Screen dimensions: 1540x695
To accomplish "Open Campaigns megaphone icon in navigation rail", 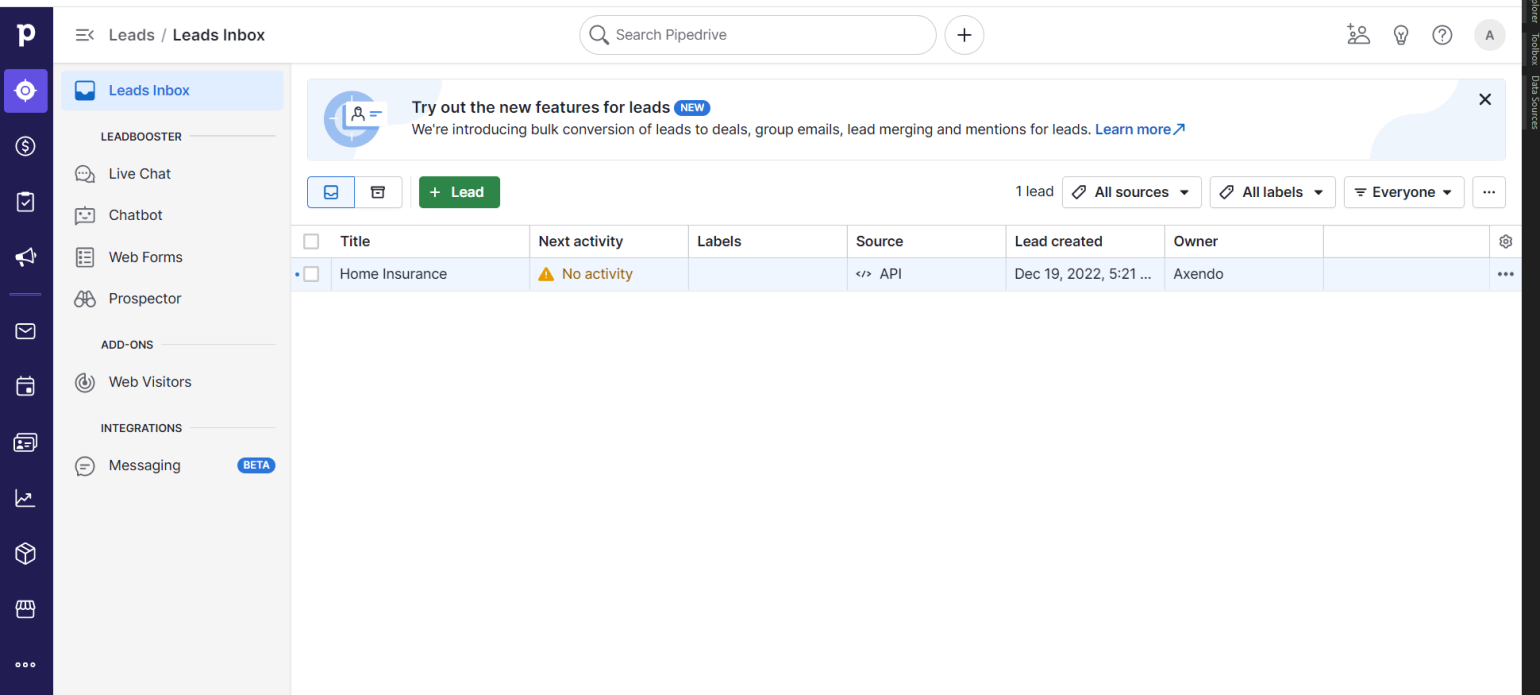I will pyautogui.click(x=26, y=257).
